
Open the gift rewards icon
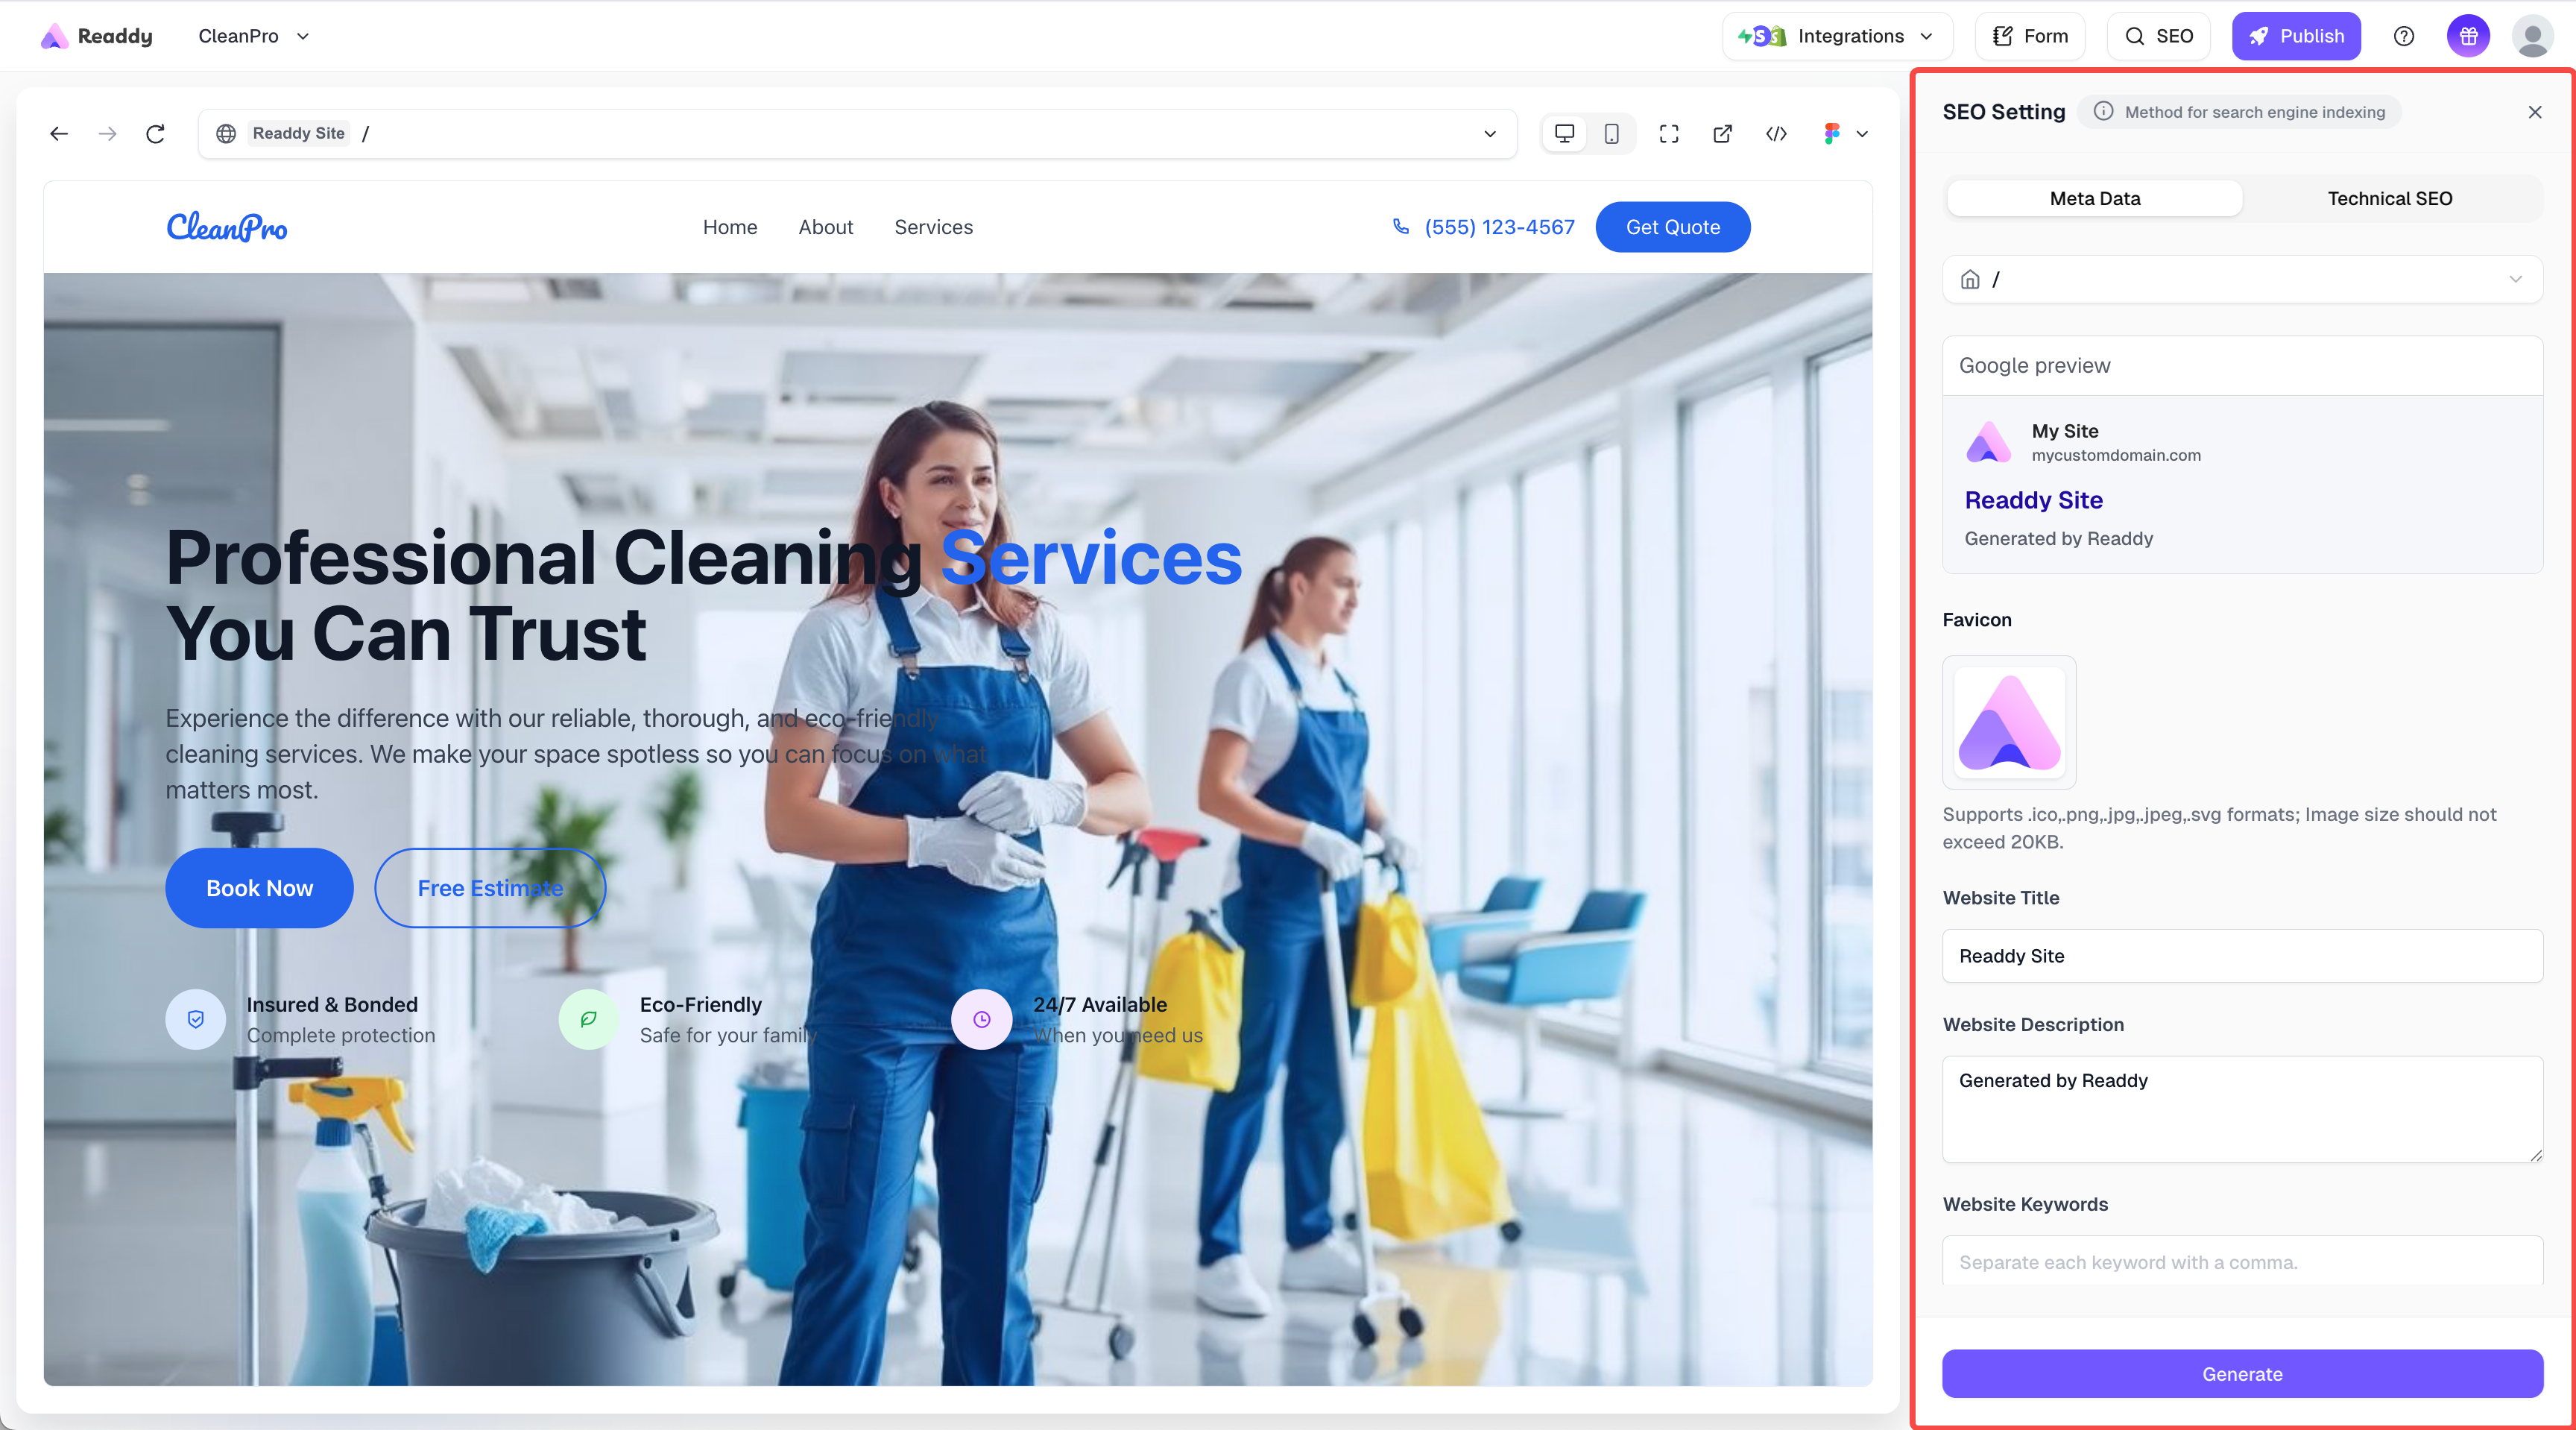click(2468, 36)
